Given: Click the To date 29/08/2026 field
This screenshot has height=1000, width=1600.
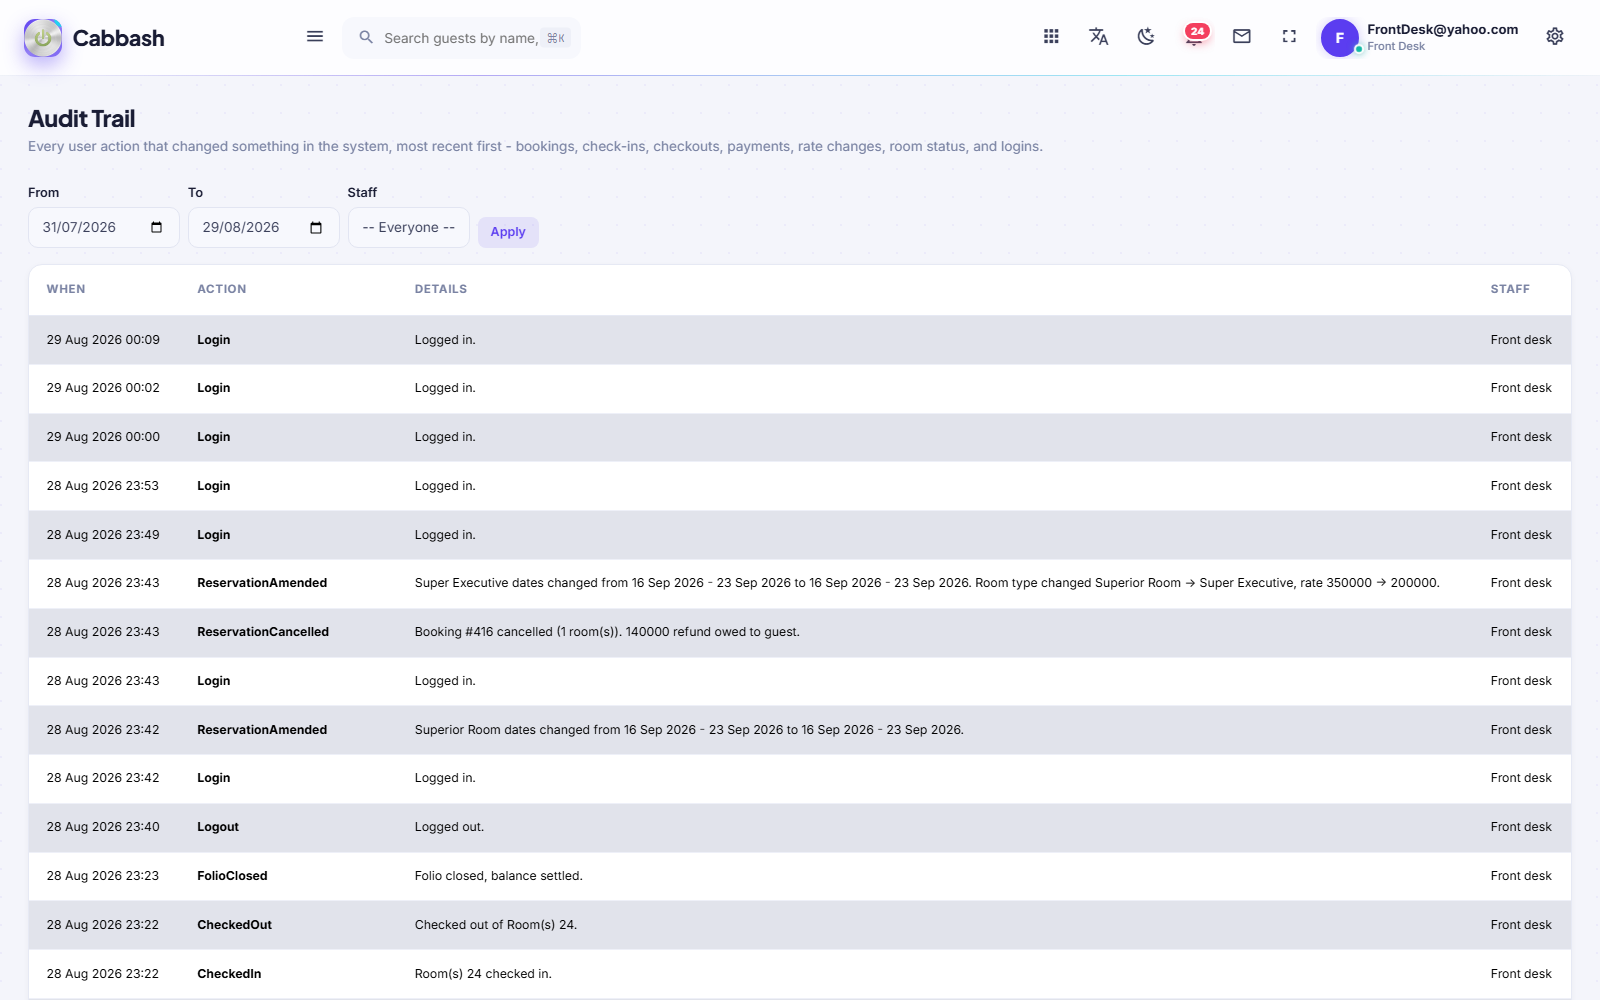Looking at the screenshot, I should coord(264,227).
